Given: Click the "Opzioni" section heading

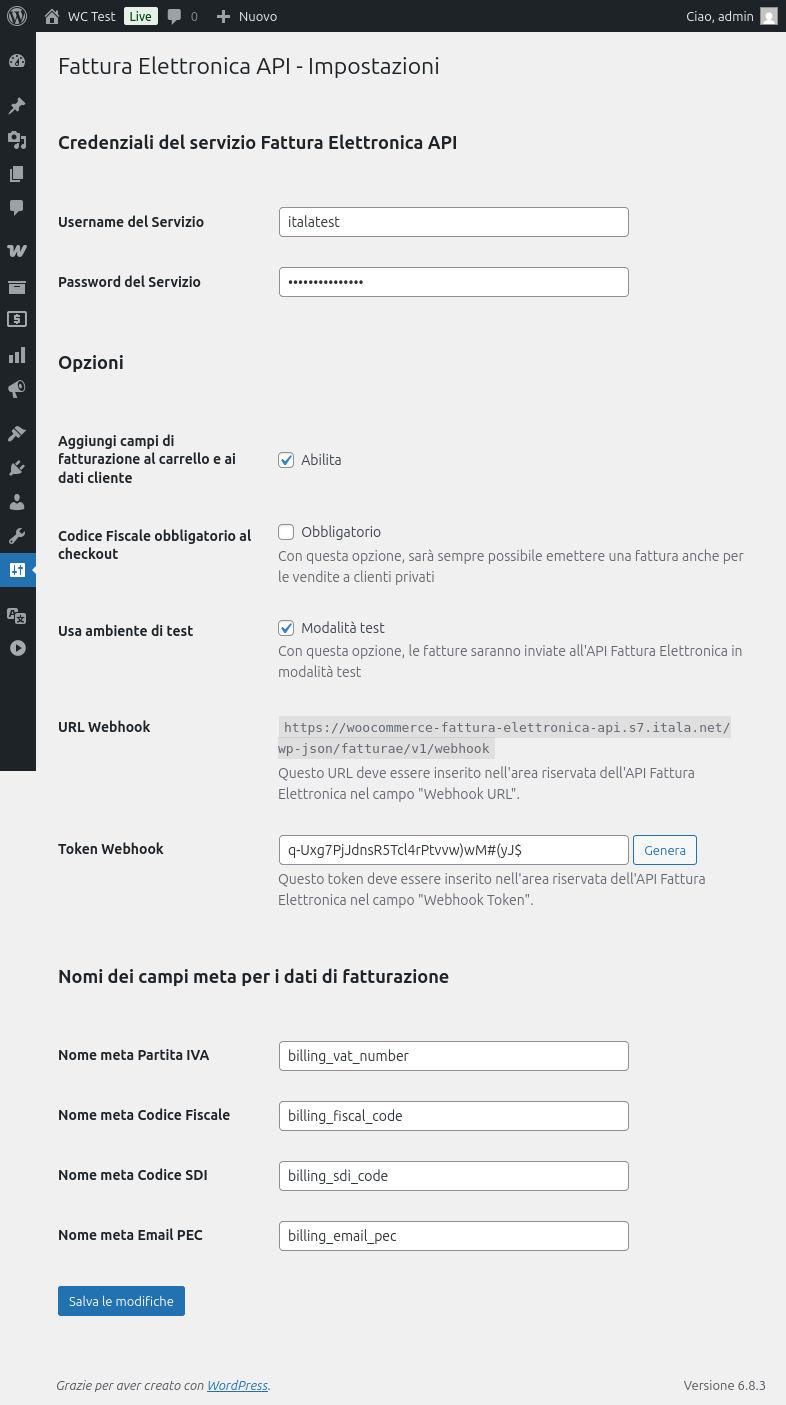Looking at the screenshot, I should pyautogui.click(x=91, y=363).
